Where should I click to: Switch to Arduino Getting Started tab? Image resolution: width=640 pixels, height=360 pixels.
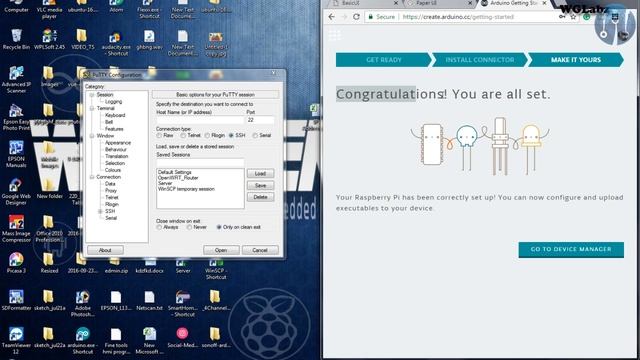(513, 3)
